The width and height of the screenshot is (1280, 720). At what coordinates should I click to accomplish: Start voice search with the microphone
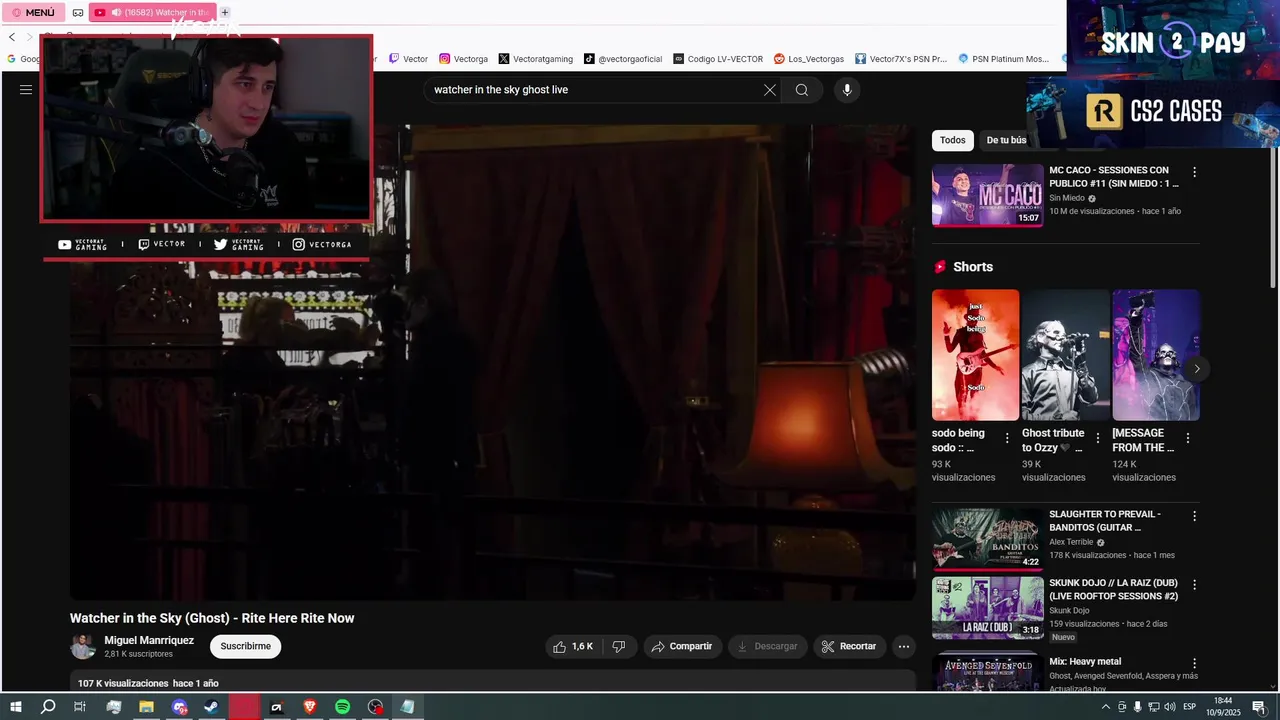pos(847,90)
